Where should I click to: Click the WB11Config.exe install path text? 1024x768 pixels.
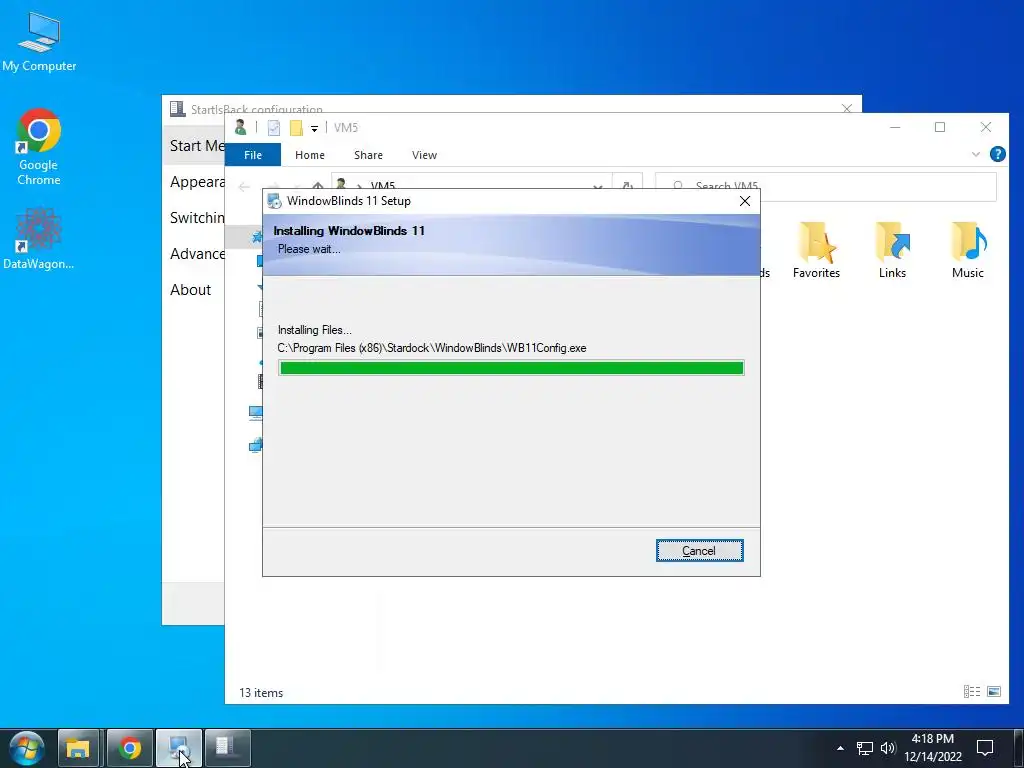tap(432, 348)
